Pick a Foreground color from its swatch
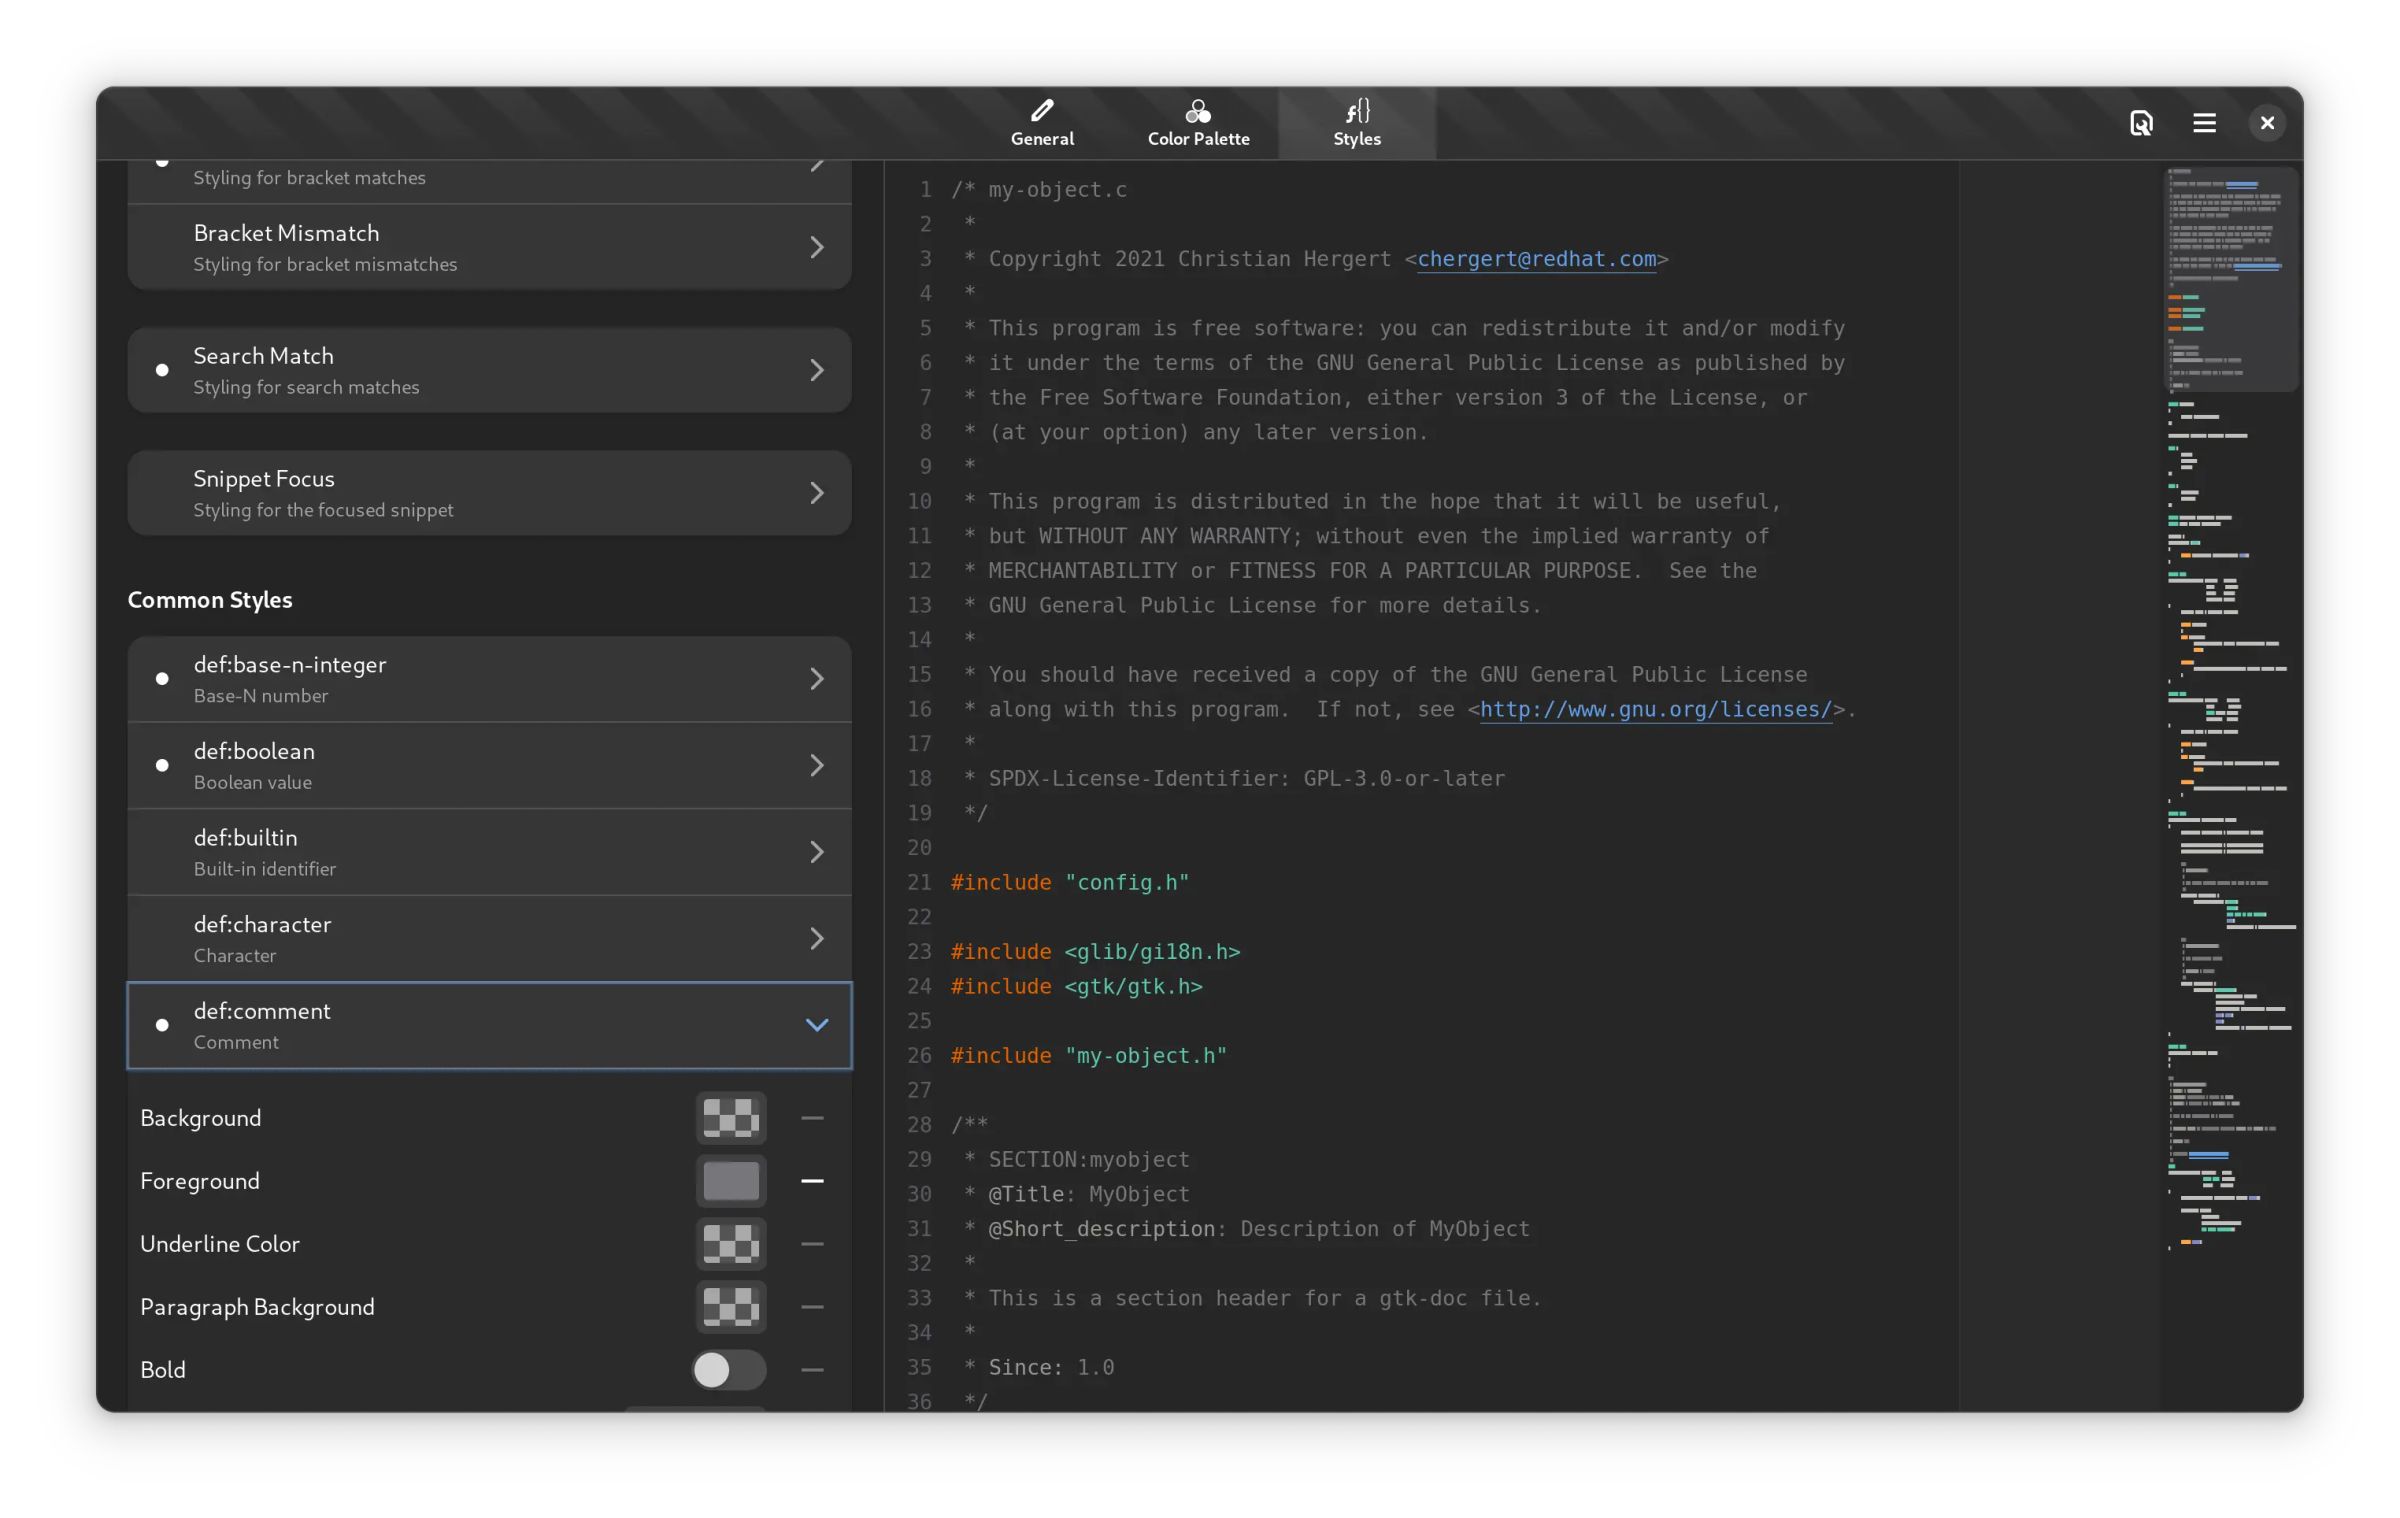The width and height of the screenshot is (2400, 1518). click(730, 1181)
